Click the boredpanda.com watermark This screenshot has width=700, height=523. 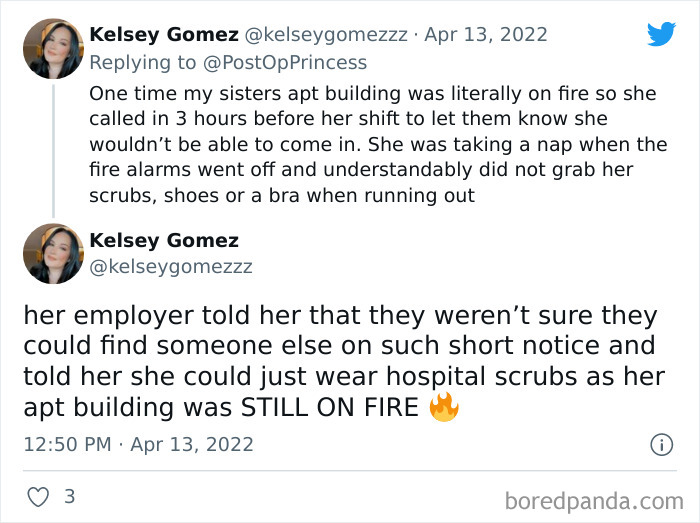click(593, 498)
